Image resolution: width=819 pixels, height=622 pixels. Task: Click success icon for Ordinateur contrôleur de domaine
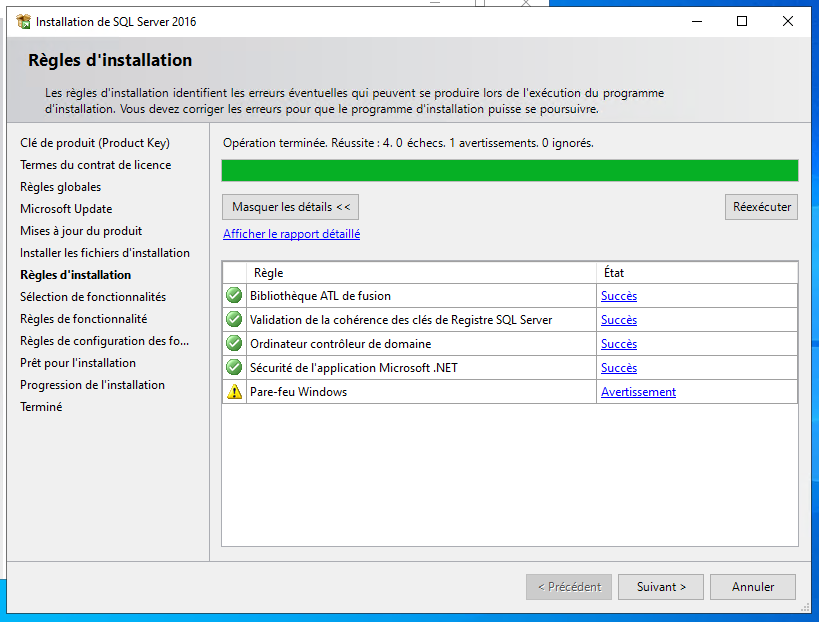[x=234, y=343]
